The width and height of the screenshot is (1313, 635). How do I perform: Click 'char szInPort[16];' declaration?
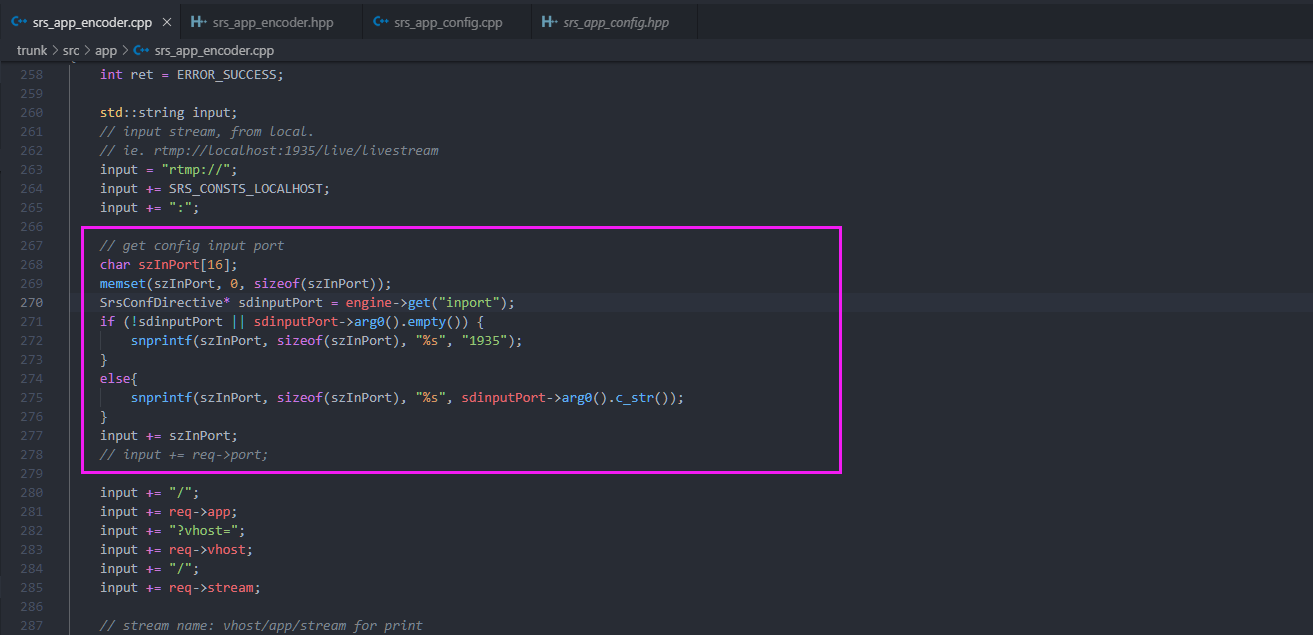click(x=169, y=265)
